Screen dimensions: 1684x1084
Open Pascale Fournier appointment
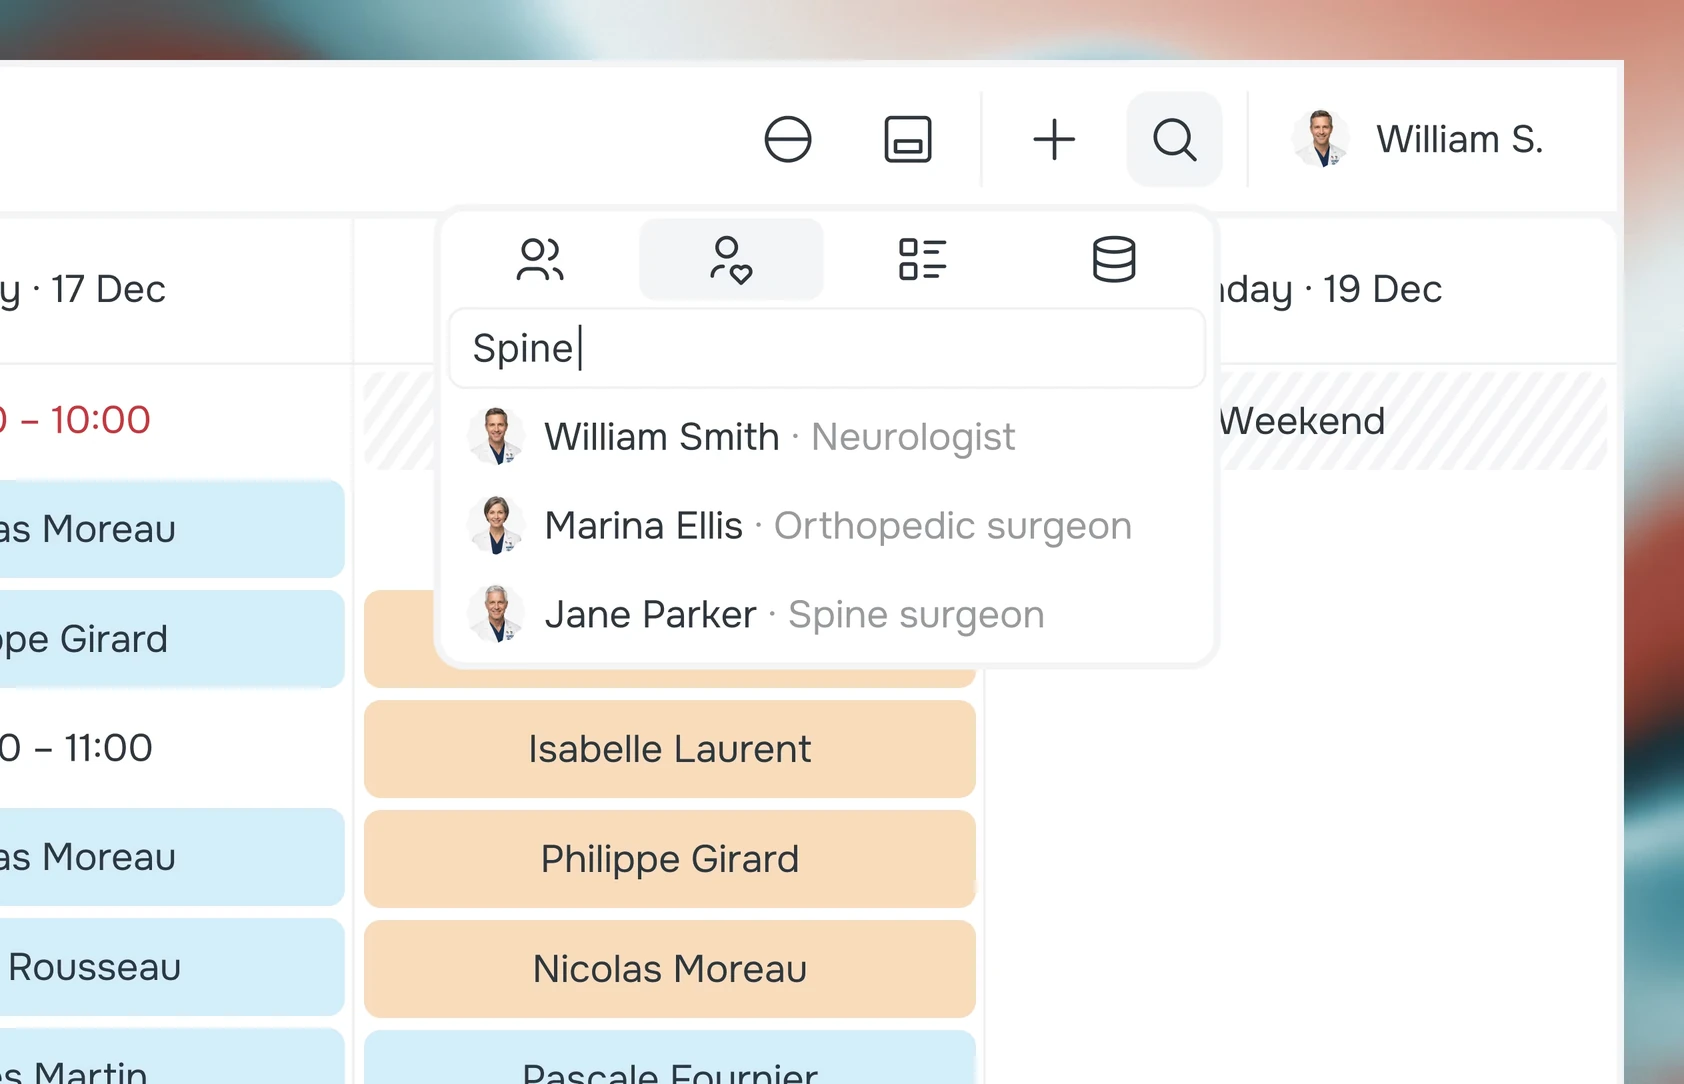pos(670,1058)
